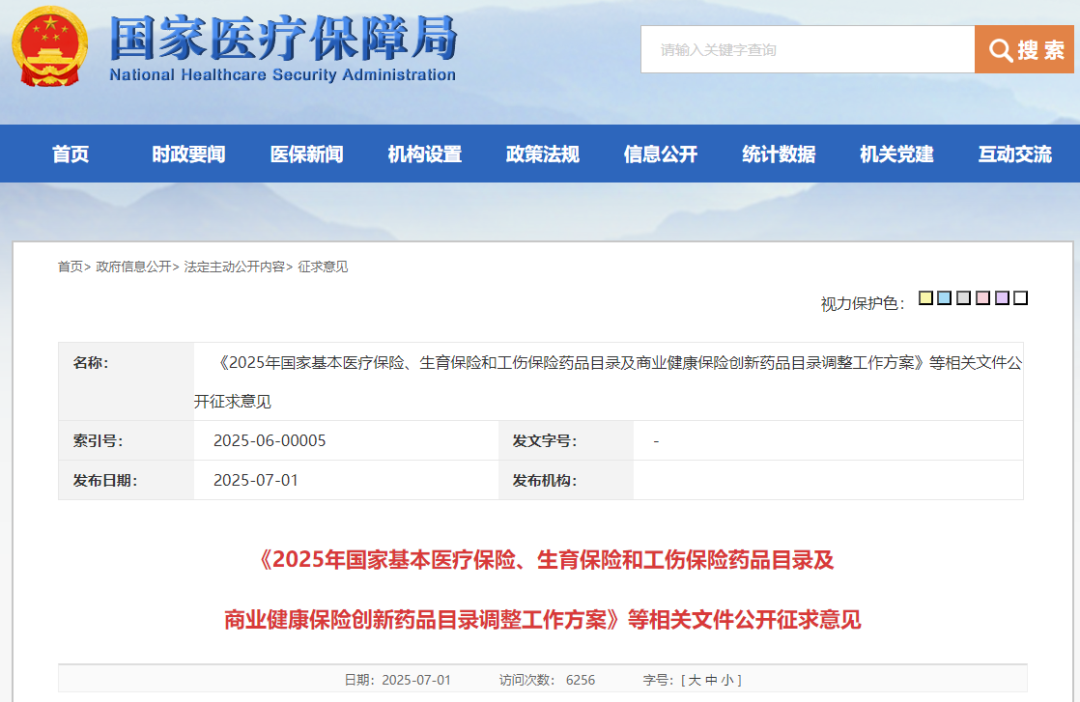Open the 机关党建 menu item
This screenshot has height=702, width=1080.
[x=895, y=154]
